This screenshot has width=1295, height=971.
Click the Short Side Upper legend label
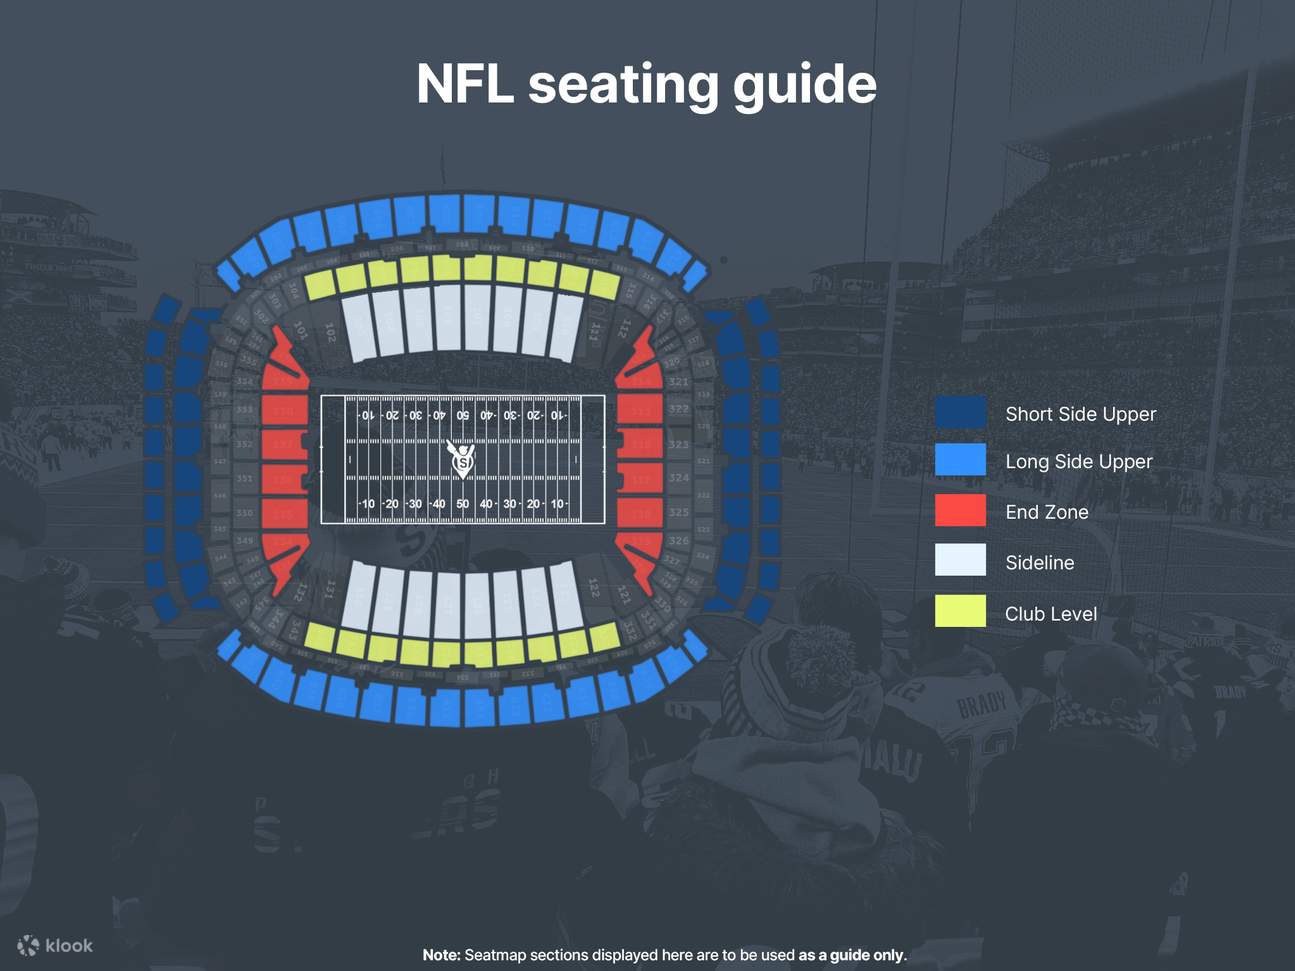(x=1080, y=414)
